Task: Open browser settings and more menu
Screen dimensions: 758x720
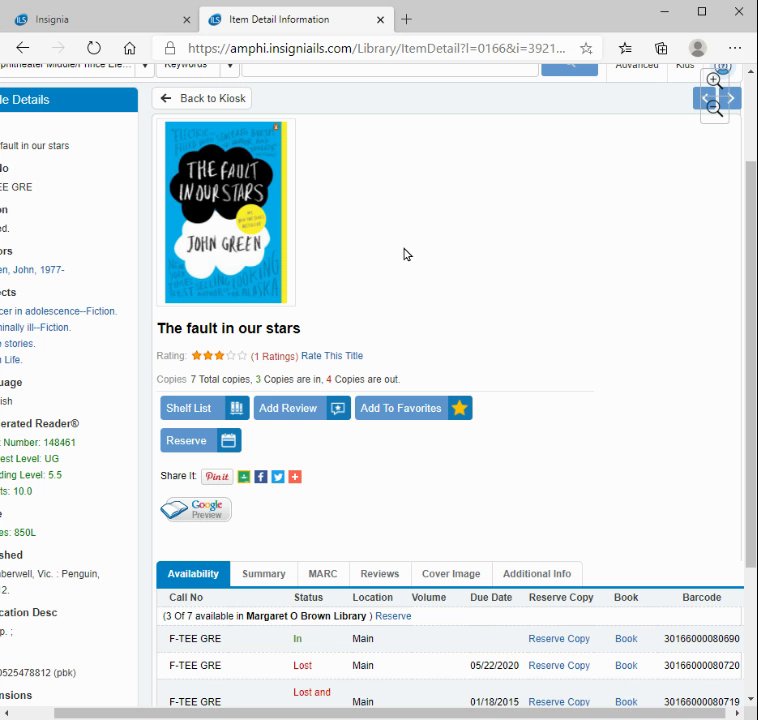Action: point(735,48)
